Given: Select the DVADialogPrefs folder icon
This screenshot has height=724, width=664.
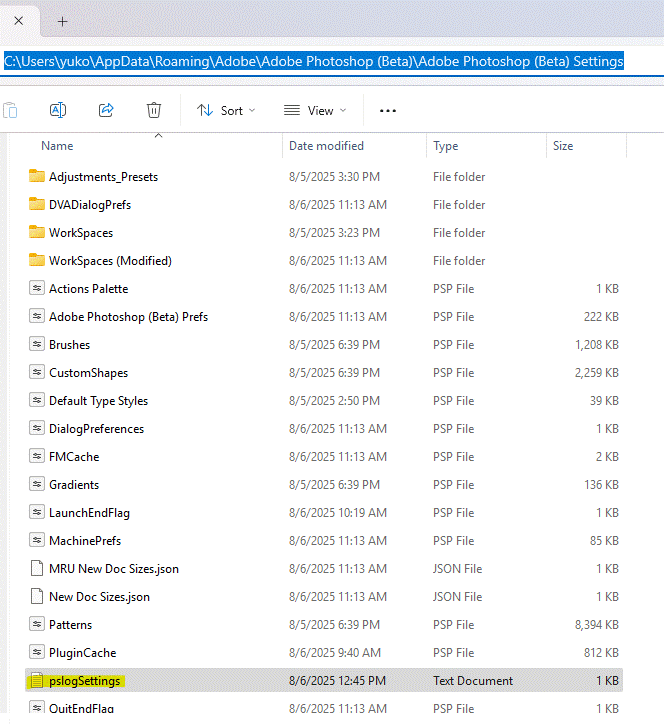Looking at the screenshot, I should [37, 204].
